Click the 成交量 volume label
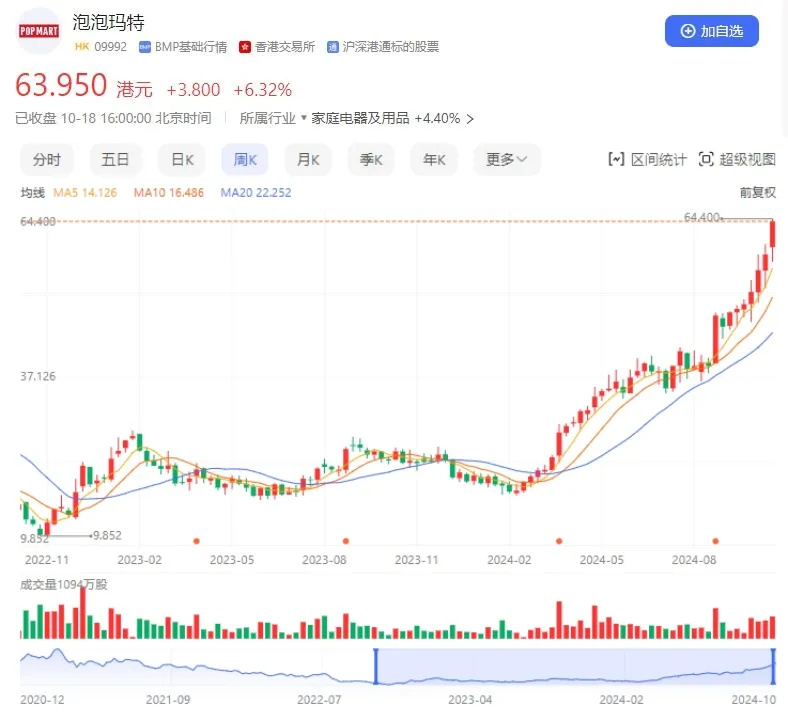788x721 pixels. tap(63, 585)
